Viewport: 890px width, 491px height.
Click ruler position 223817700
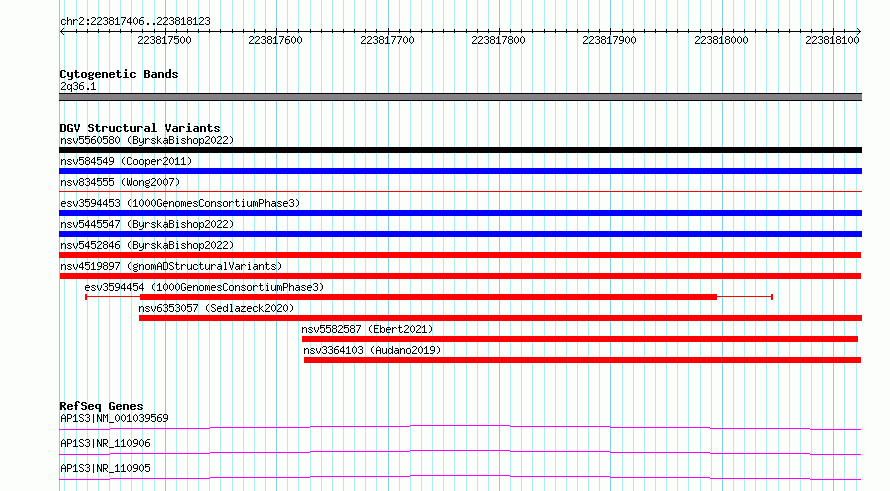(x=387, y=40)
